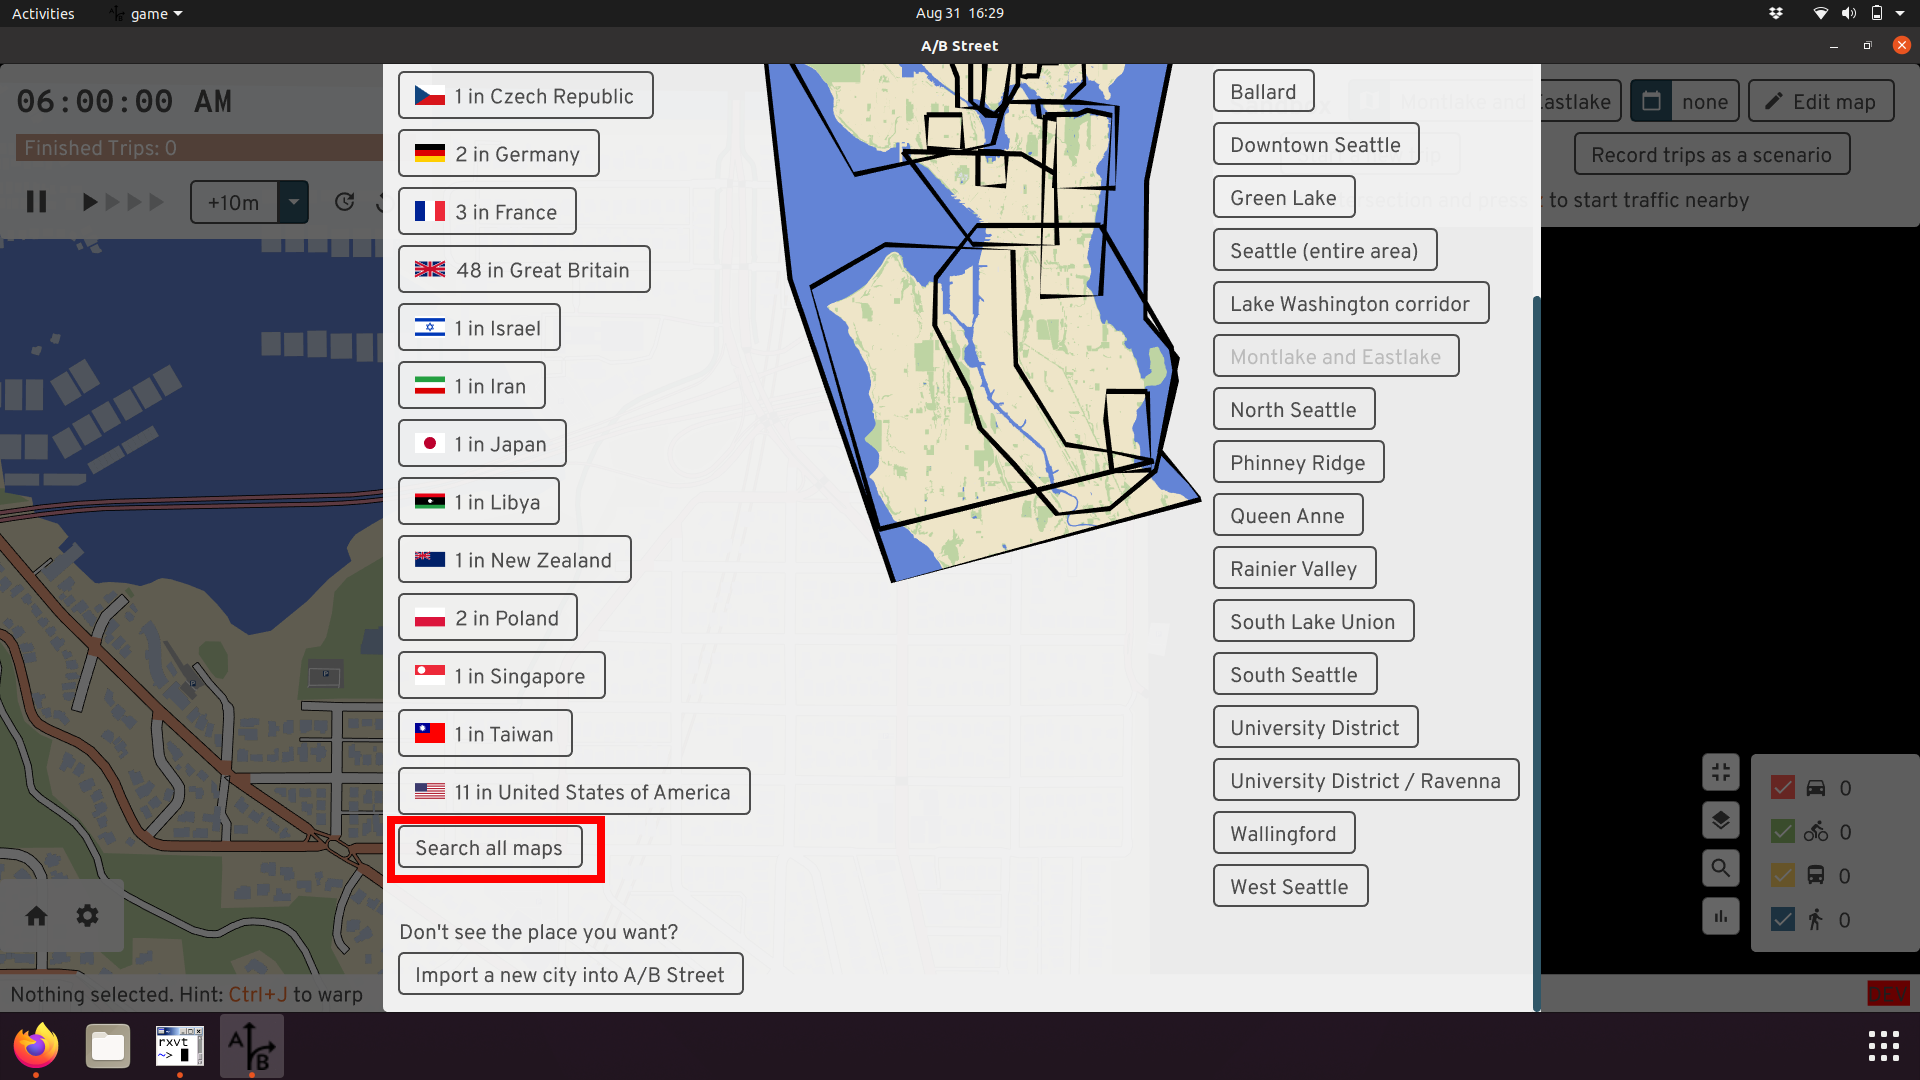Select 1 in Taiwan
The height and width of the screenshot is (1080, 1920).
(x=485, y=733)
